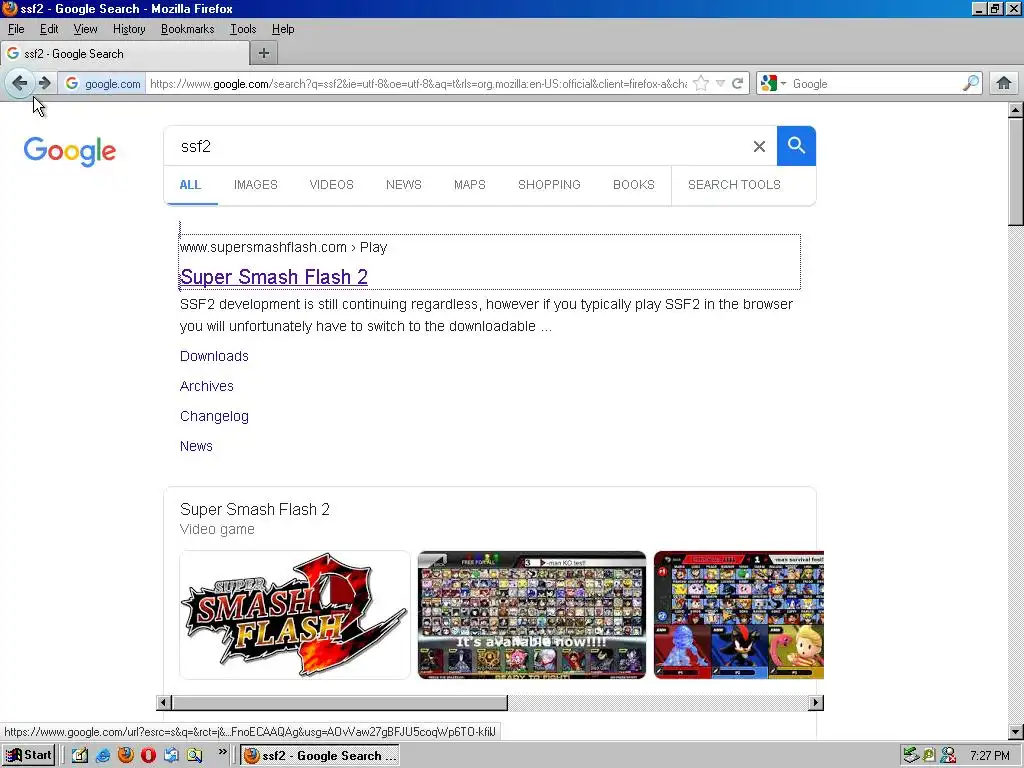The width and height of the screenshot is (1024, 768).
Task: Open the Super Smash Flash 2 result link
Action: pos(274,277)
